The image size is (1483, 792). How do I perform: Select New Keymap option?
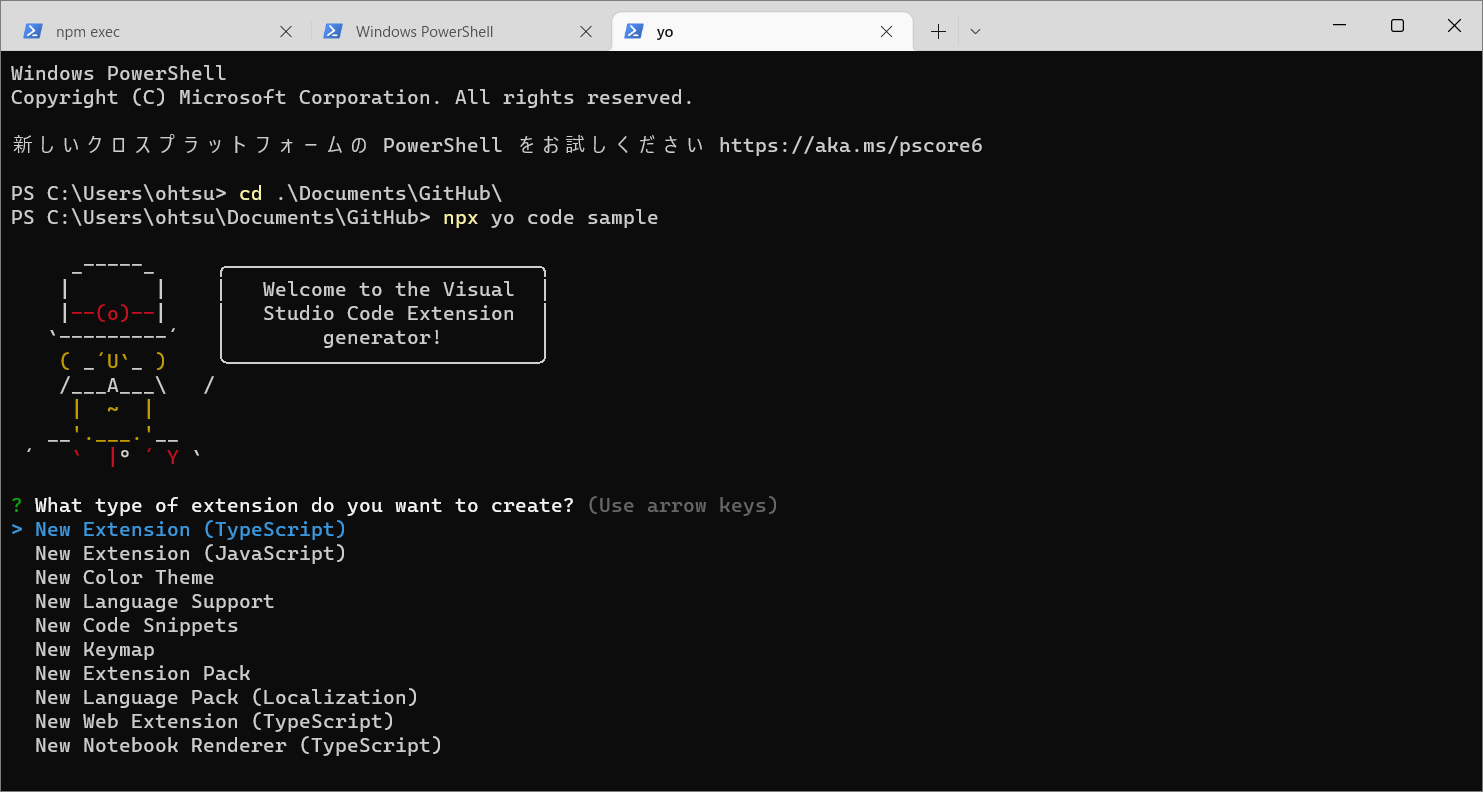point(94,649)
